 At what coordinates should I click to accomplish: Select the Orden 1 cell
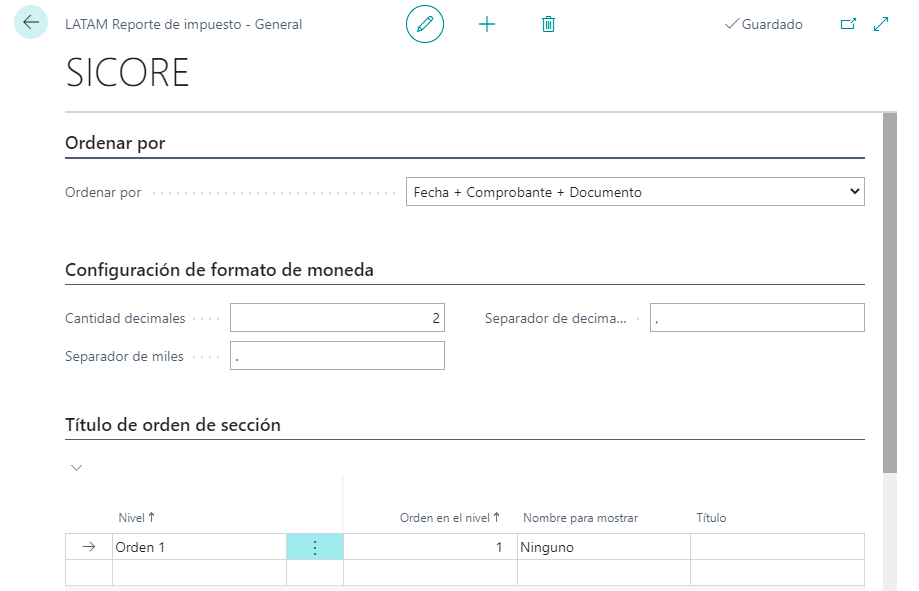pos(199,547)
